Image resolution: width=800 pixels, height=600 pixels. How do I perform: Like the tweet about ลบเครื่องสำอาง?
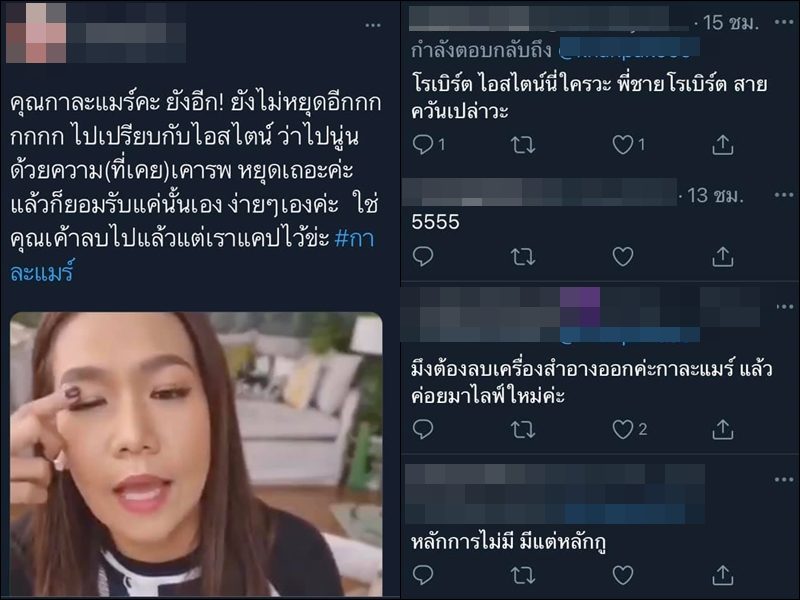622,430
